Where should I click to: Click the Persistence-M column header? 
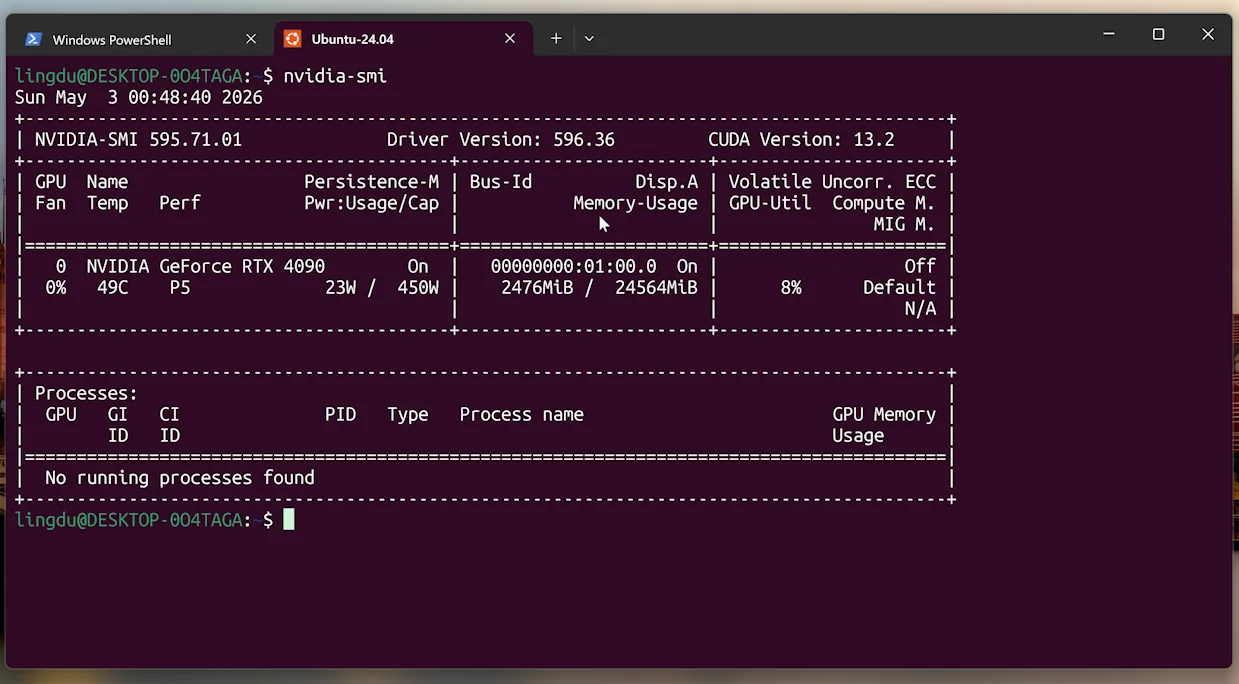point(372,182)
